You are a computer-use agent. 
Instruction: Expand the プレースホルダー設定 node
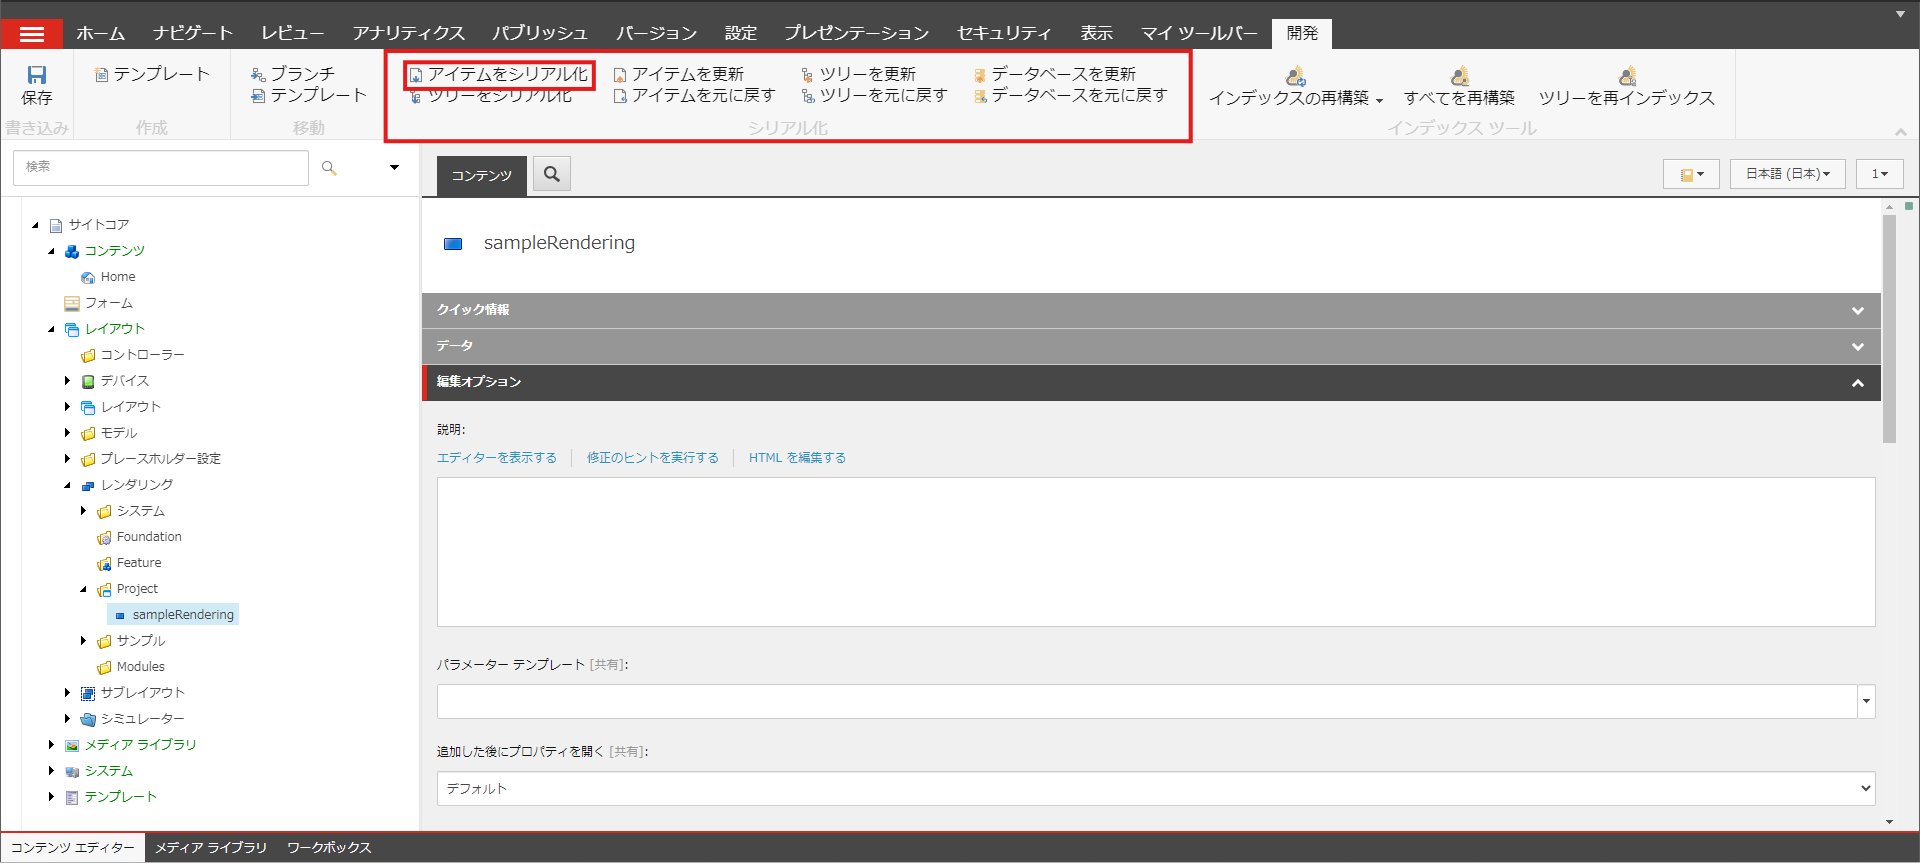(x=68, y=459)
